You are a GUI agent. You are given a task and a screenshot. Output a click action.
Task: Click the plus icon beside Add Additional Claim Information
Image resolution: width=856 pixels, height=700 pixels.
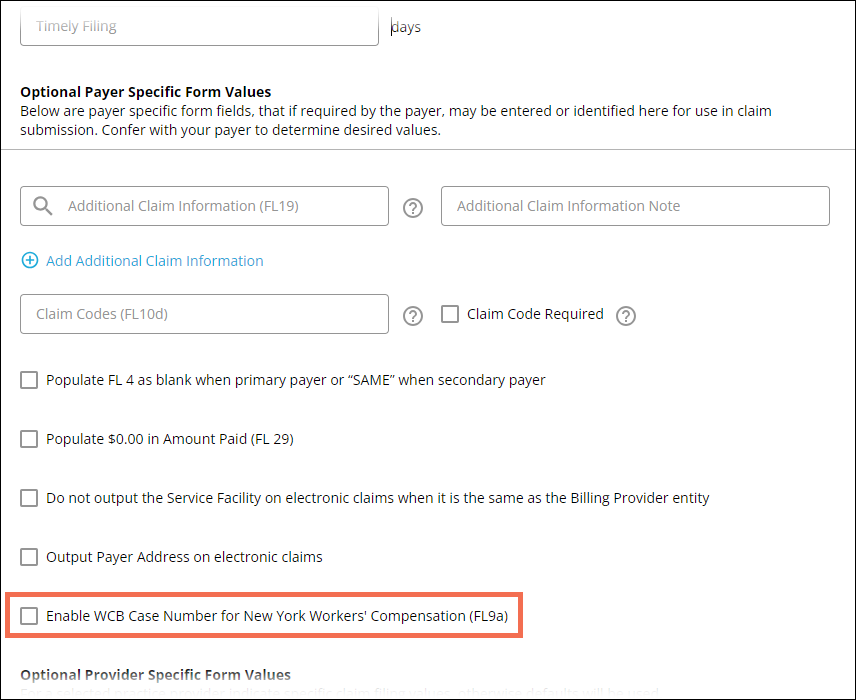point(30,261)
